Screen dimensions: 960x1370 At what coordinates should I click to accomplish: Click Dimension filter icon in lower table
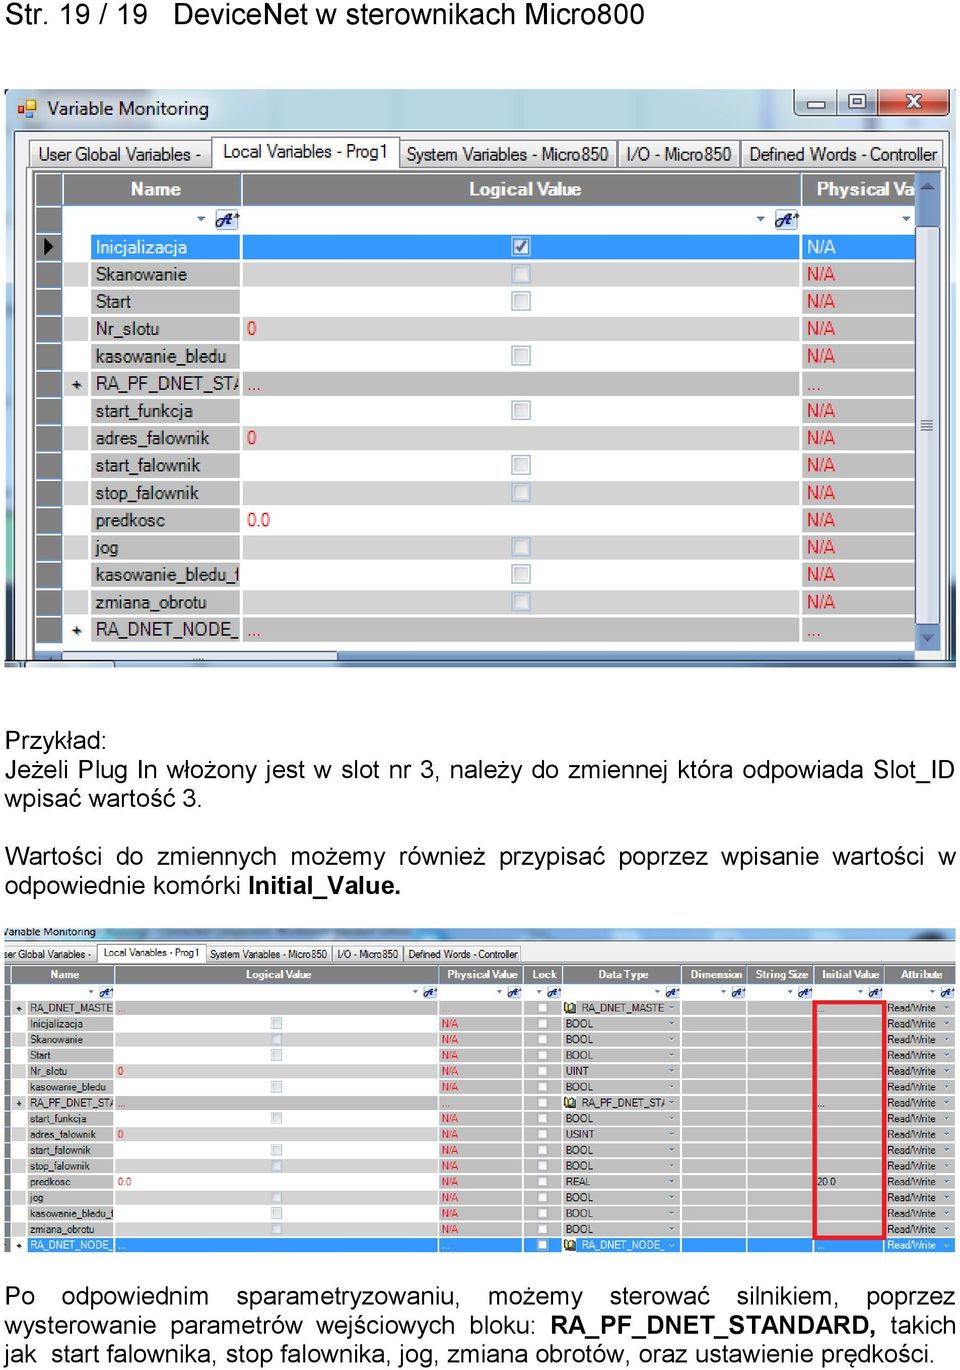pyautogui.click(x=737, y=992)
